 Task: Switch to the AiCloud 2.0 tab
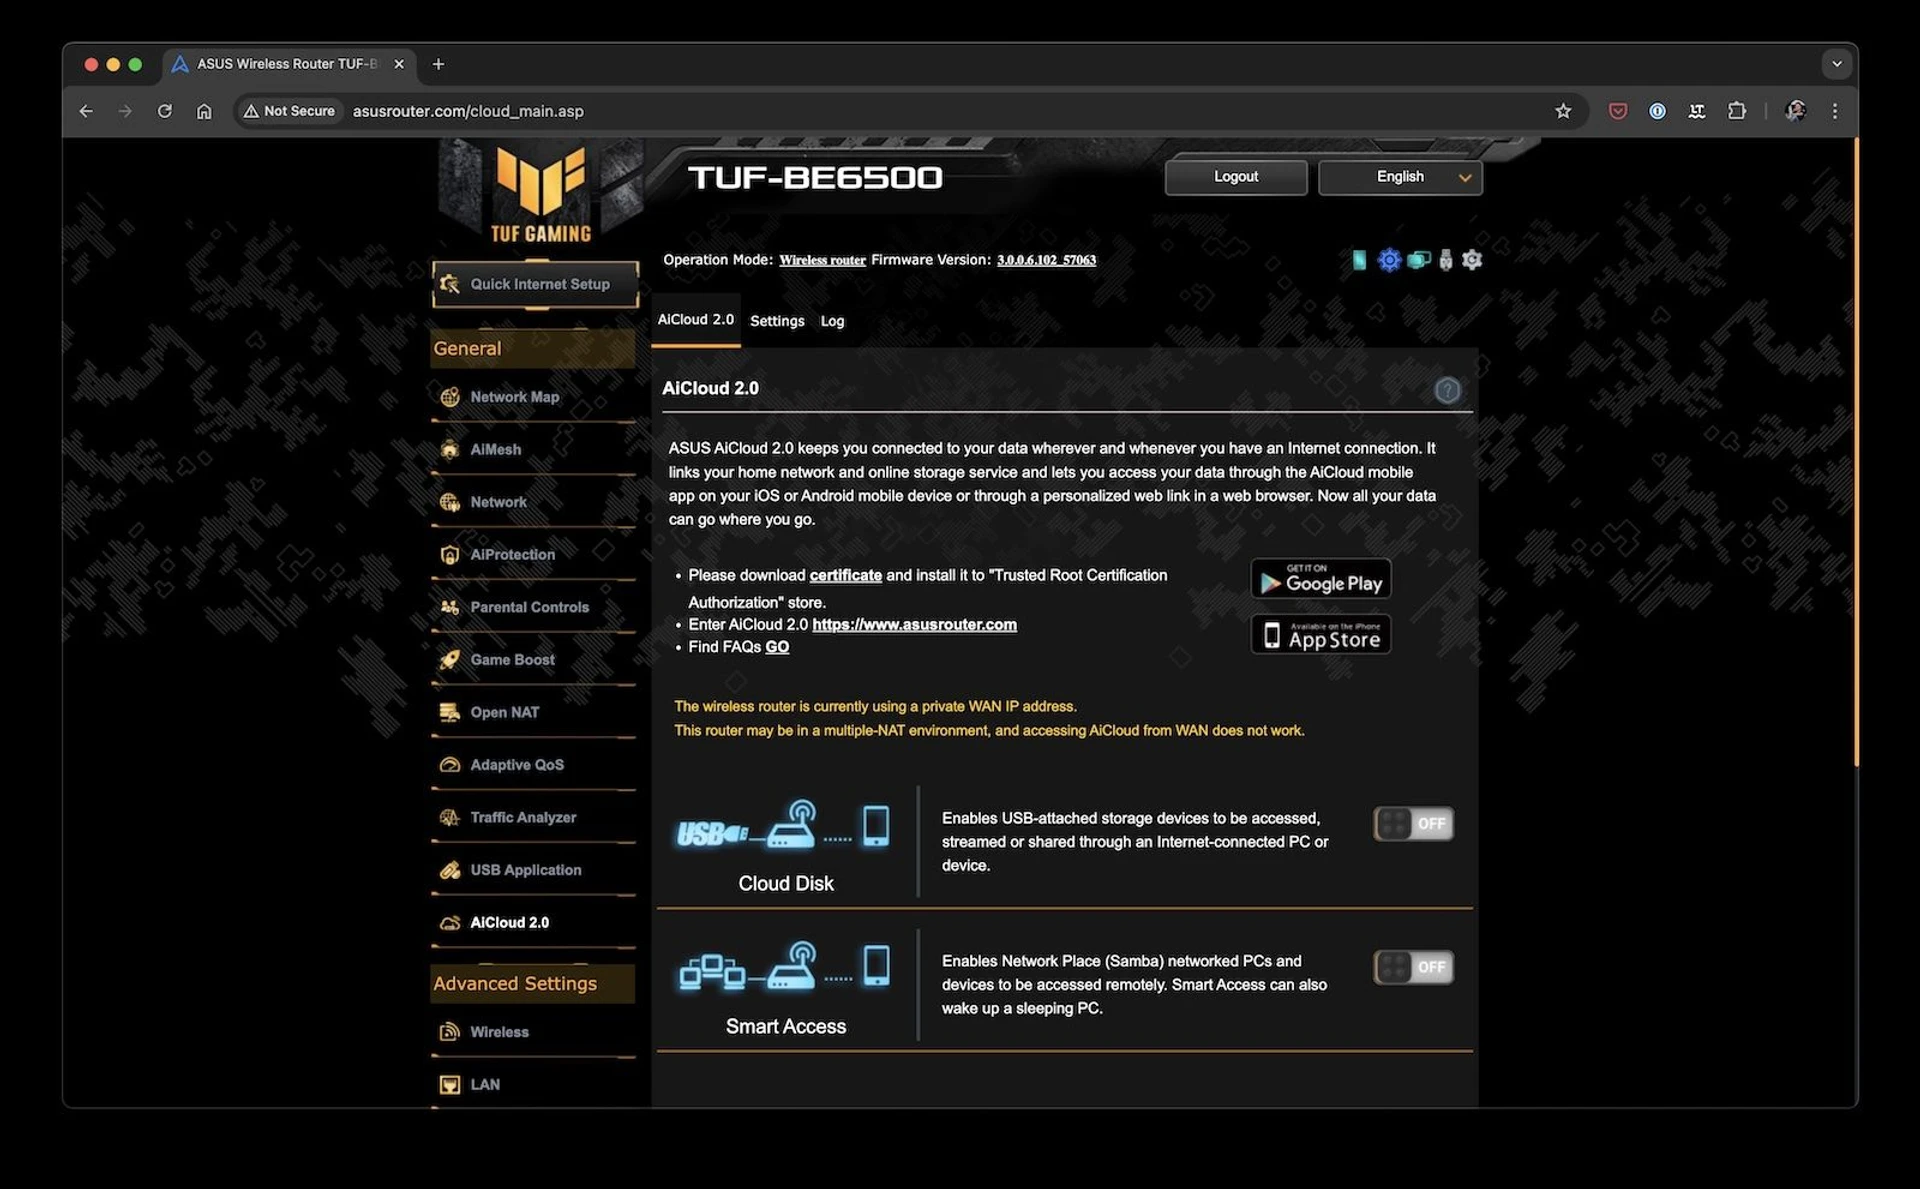[x=696, y=320]
